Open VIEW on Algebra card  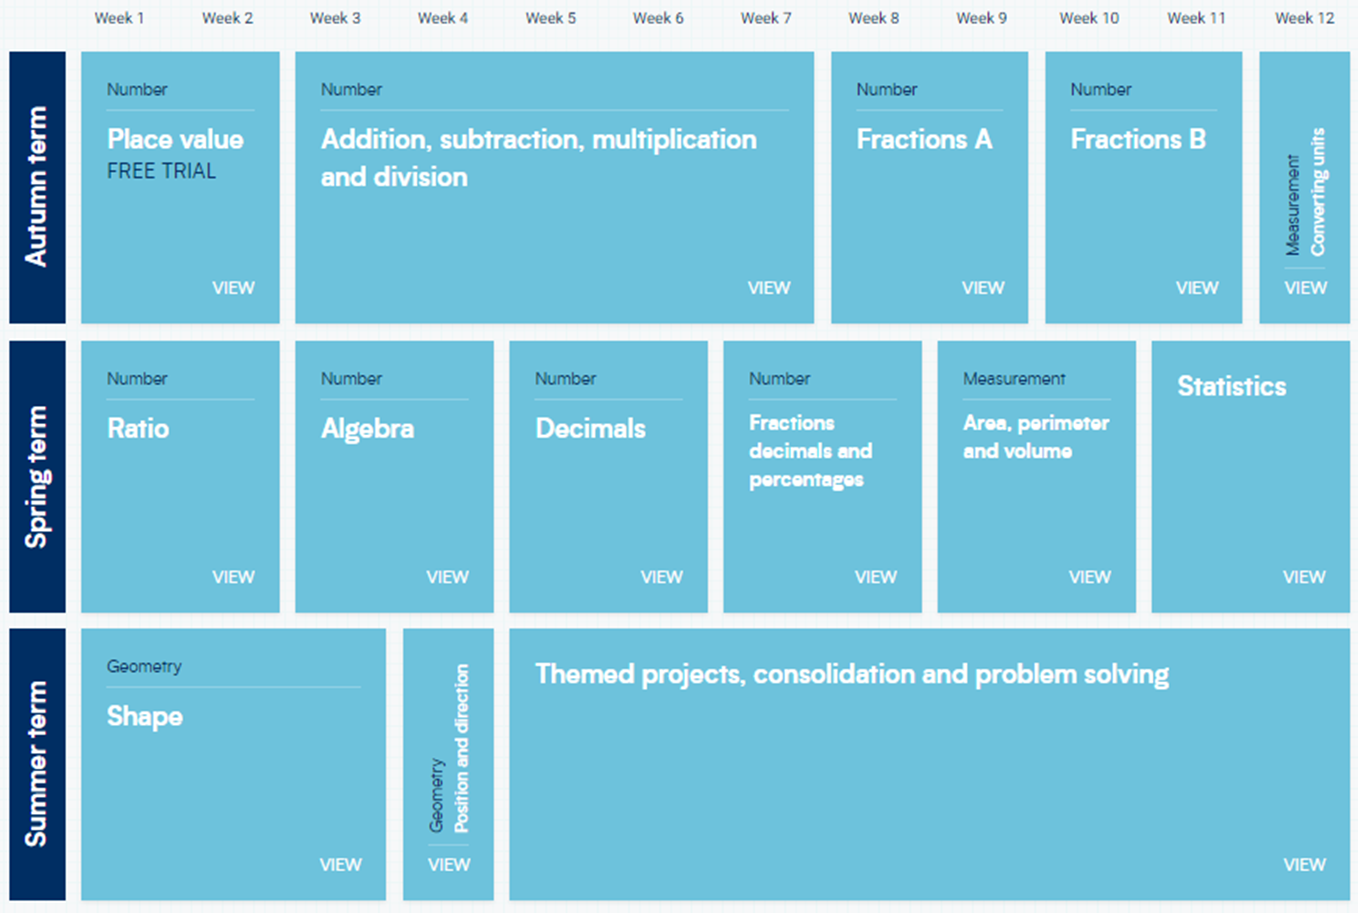point(447,577)
